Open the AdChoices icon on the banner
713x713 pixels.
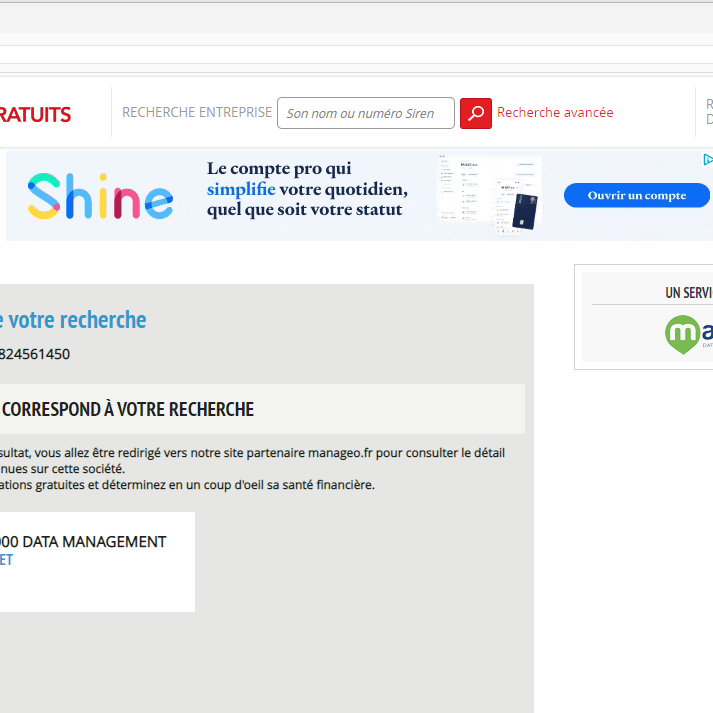707,159
